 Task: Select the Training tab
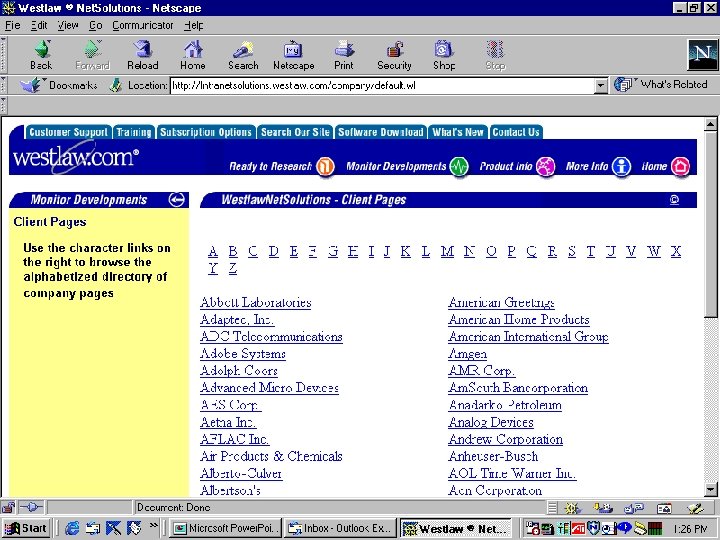tap(134, 132)
